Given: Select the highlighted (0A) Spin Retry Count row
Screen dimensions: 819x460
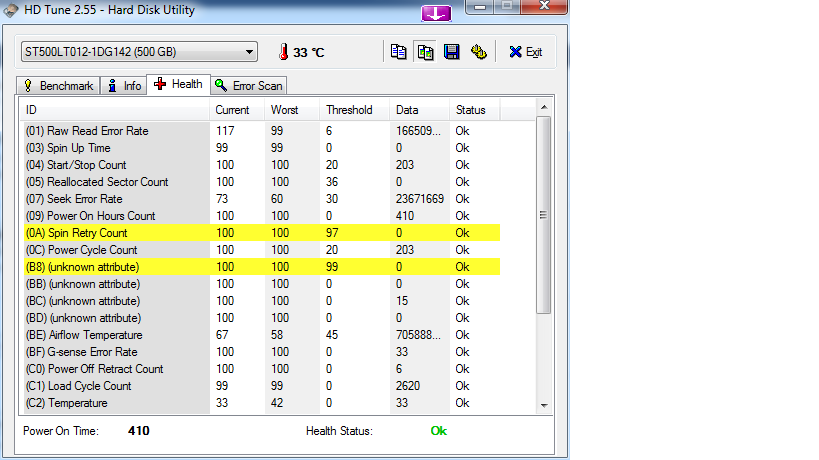Looking at the screenshot, I should click(x=260, y=233).
